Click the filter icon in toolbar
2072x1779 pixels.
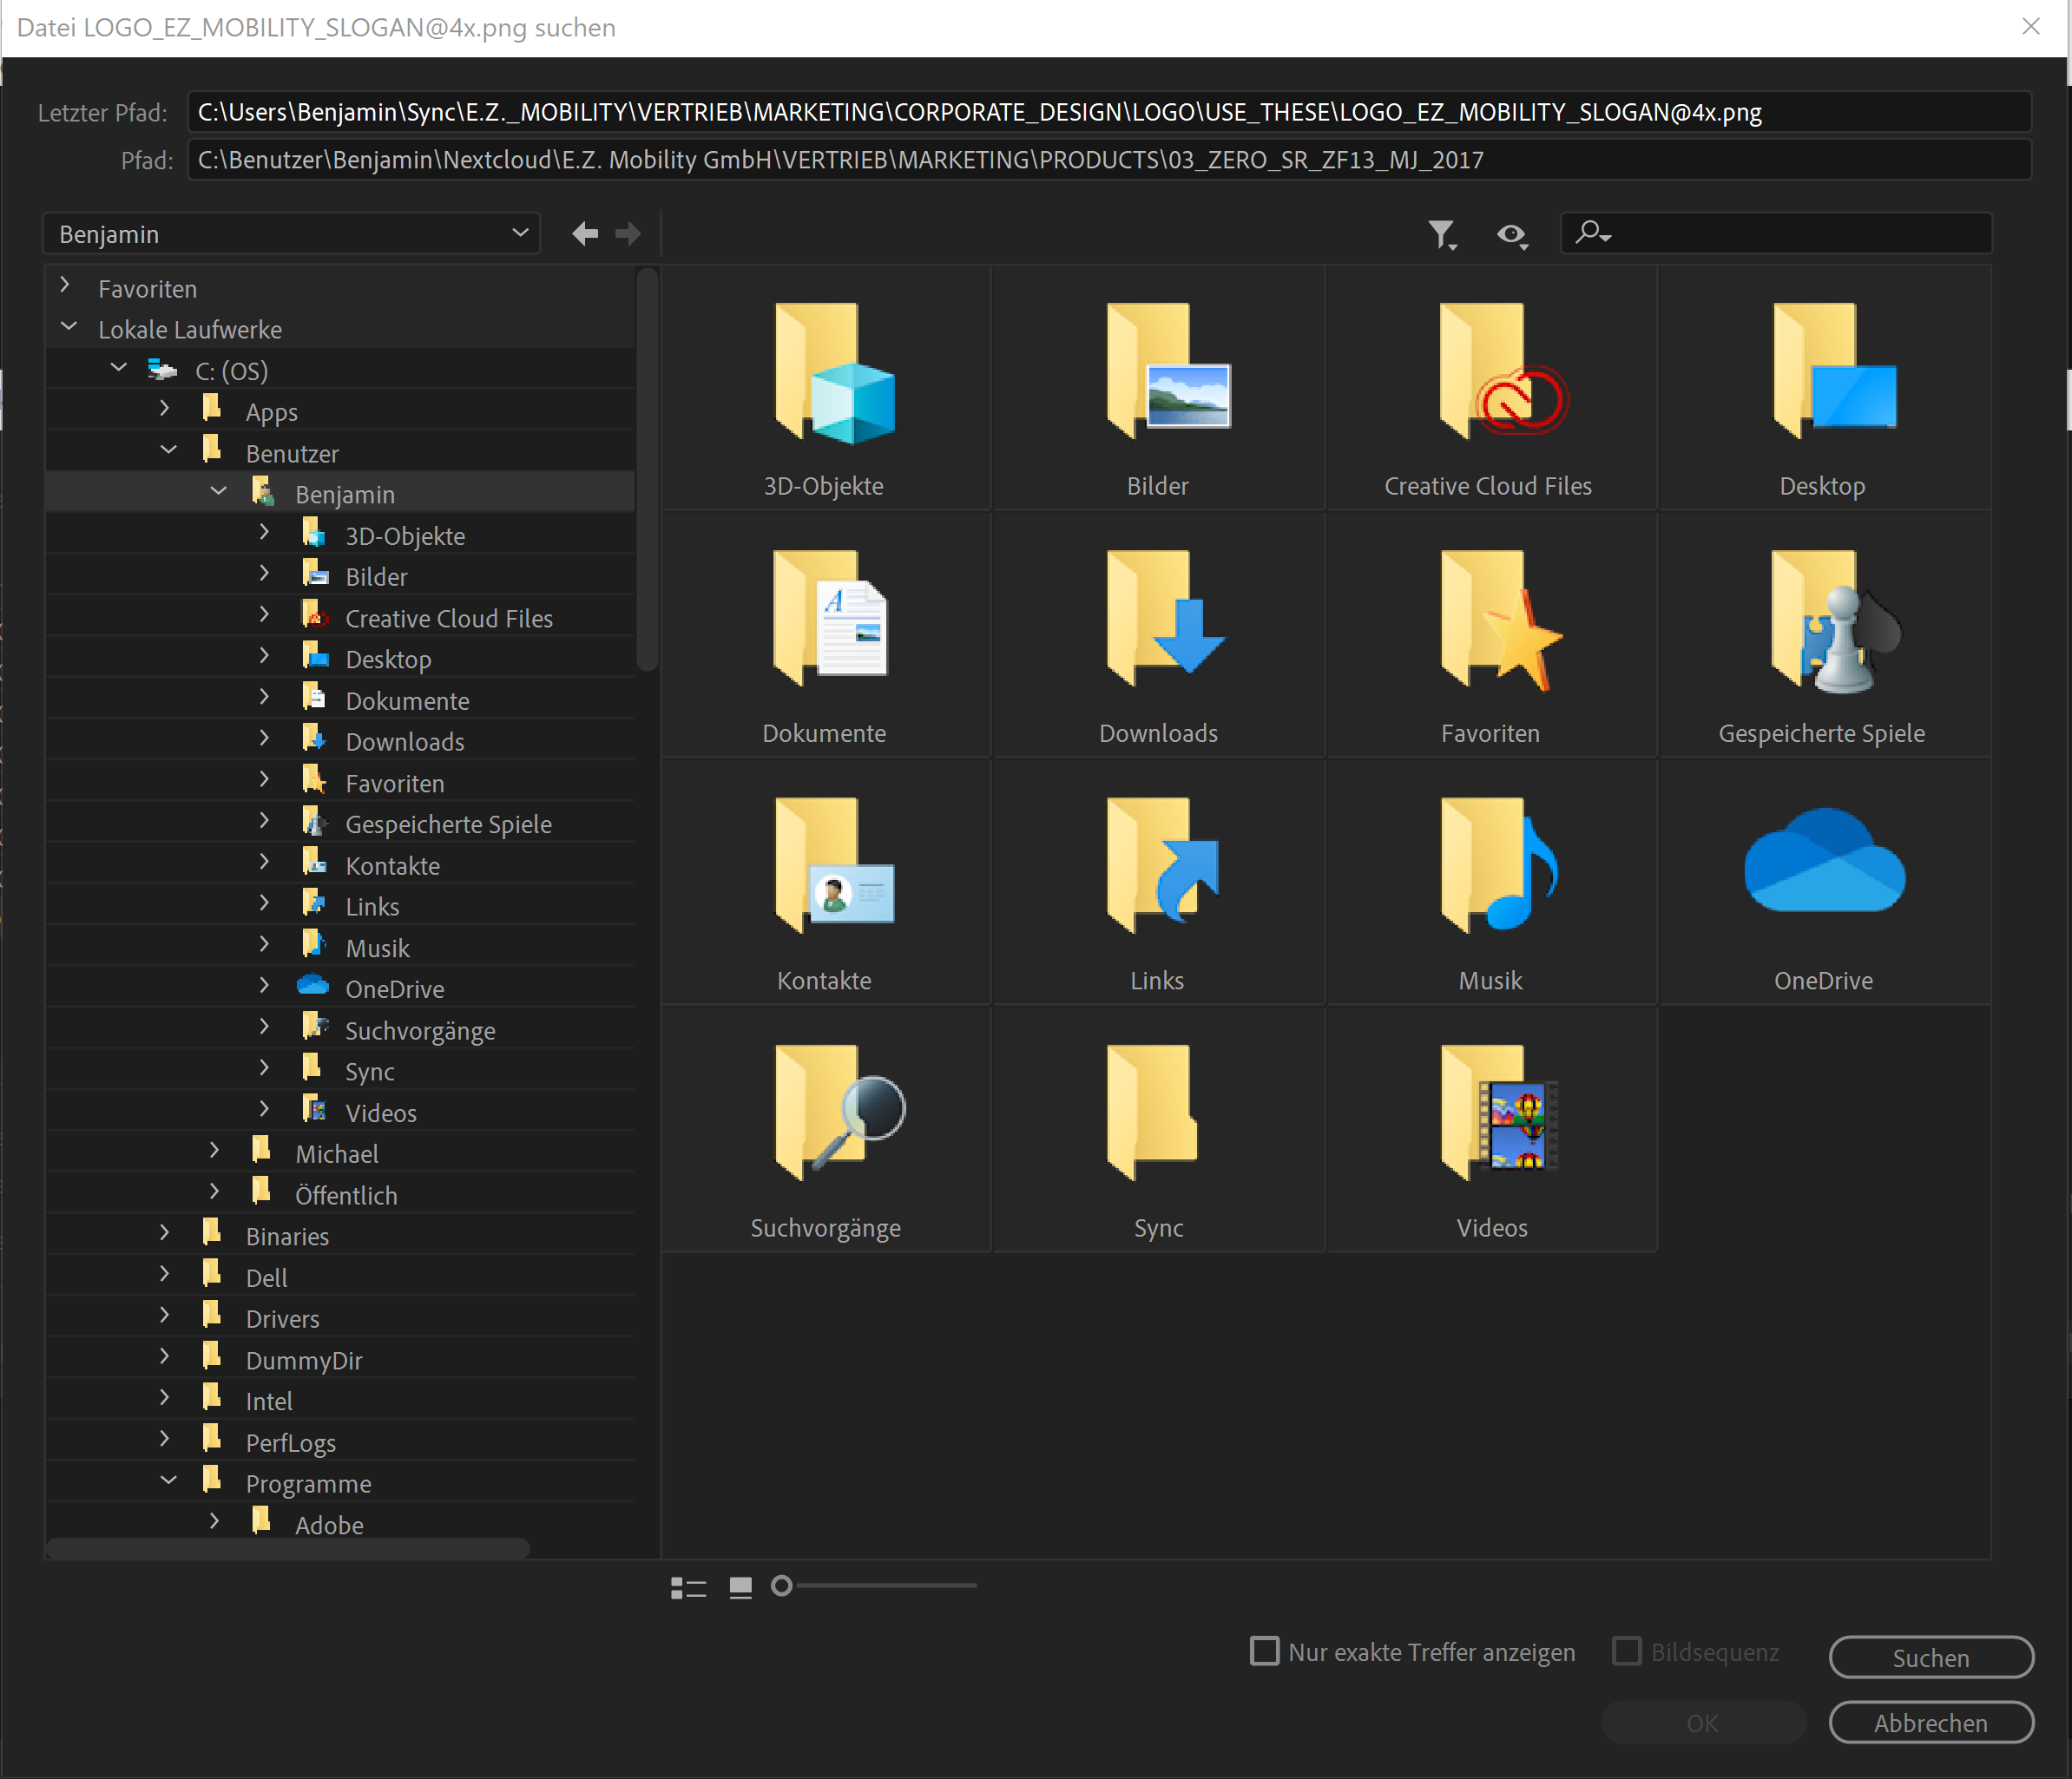coord(1443,234)
